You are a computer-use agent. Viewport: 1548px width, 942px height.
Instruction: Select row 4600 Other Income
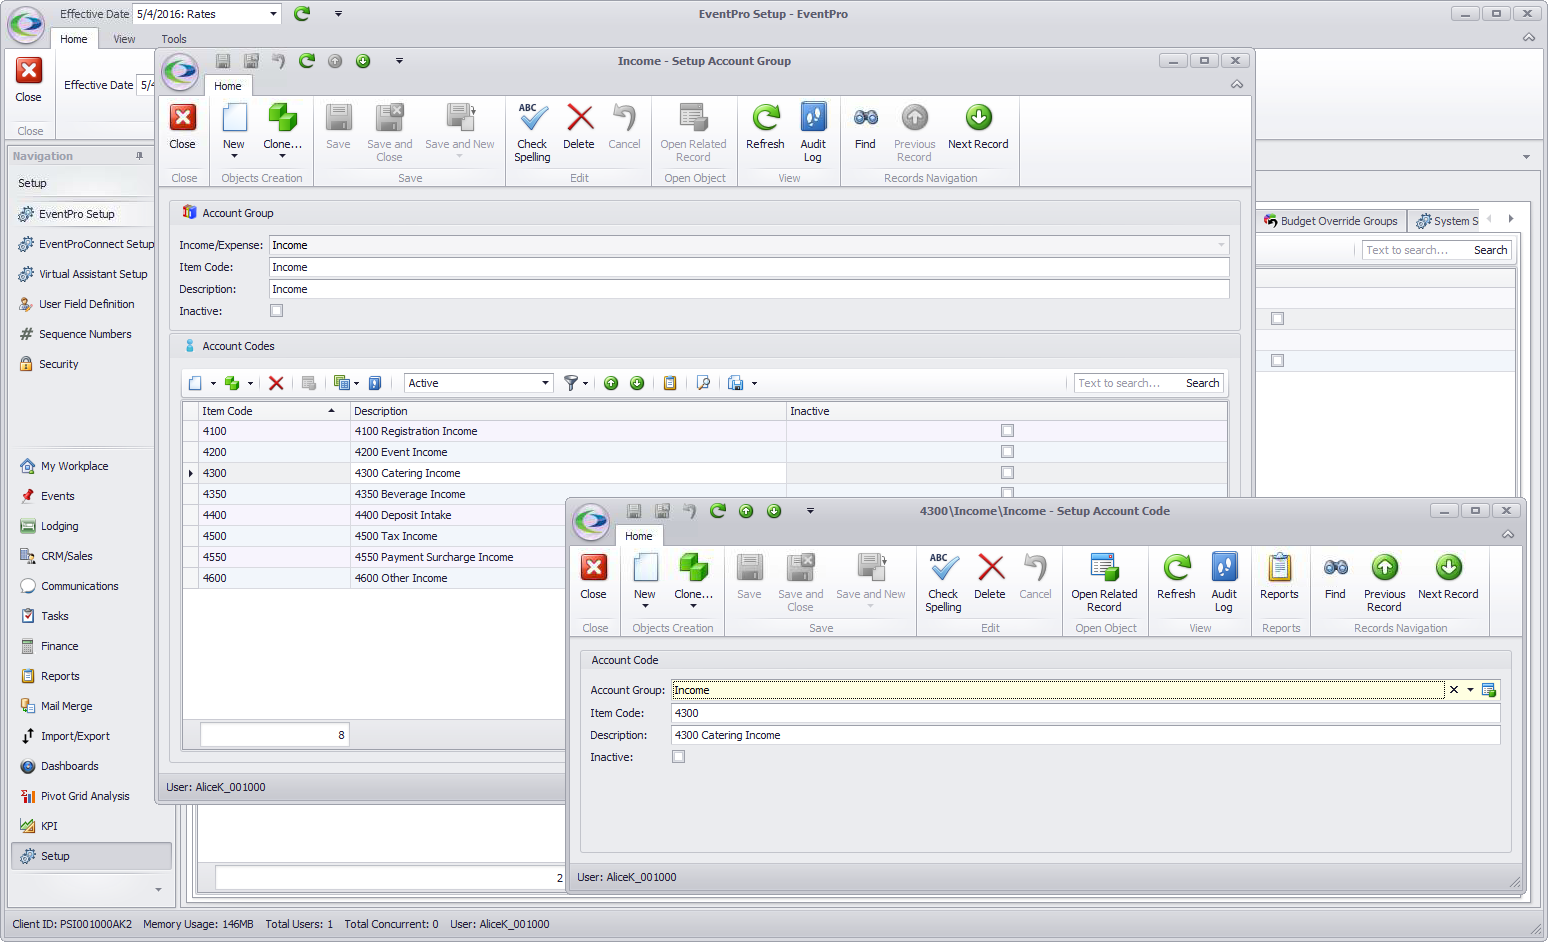(374, 578)
